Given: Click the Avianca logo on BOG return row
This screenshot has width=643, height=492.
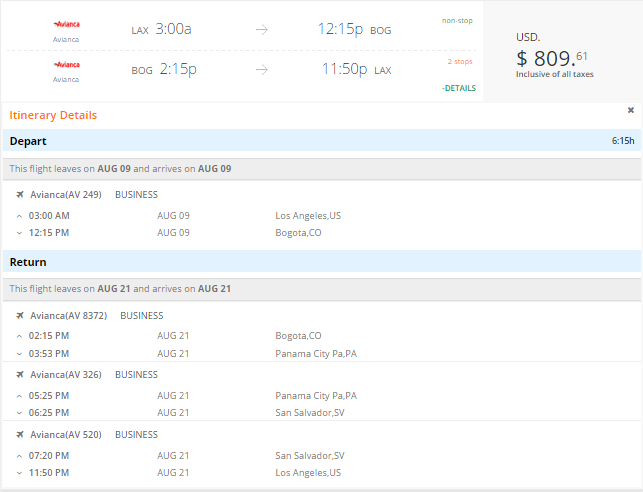Looking at the screenshot, I should (x=66, y=64).
